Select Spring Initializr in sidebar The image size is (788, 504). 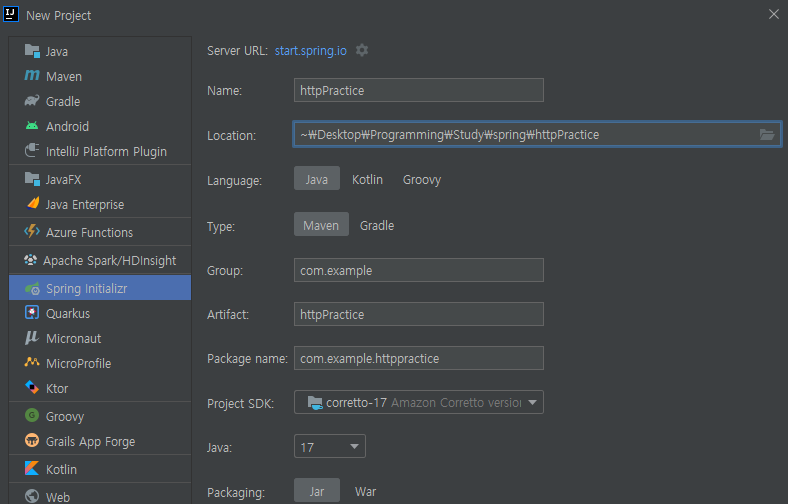coord(100,287)
